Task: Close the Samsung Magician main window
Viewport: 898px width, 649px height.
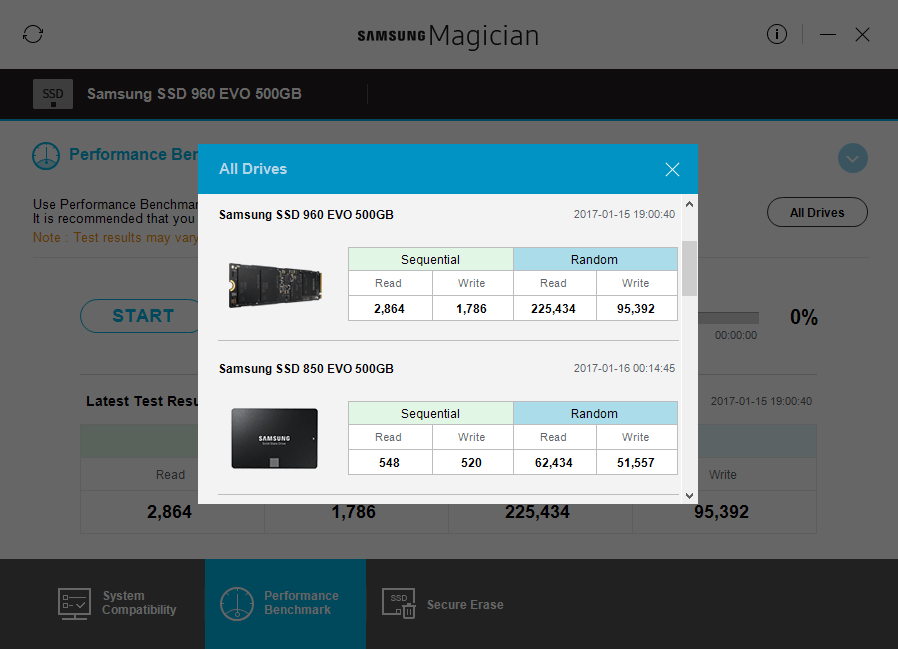Action: click(x=862, y=35)
